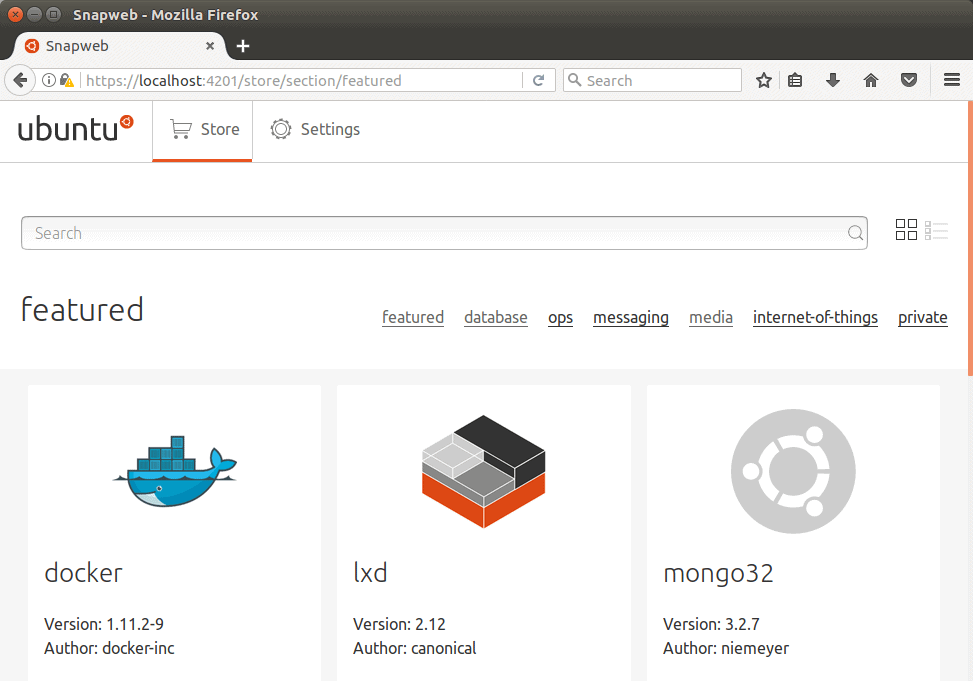Click the 'Author: niemeyer' text
Image resolution: width=973 pixels, height=681 pixels.
coord(726,649)
